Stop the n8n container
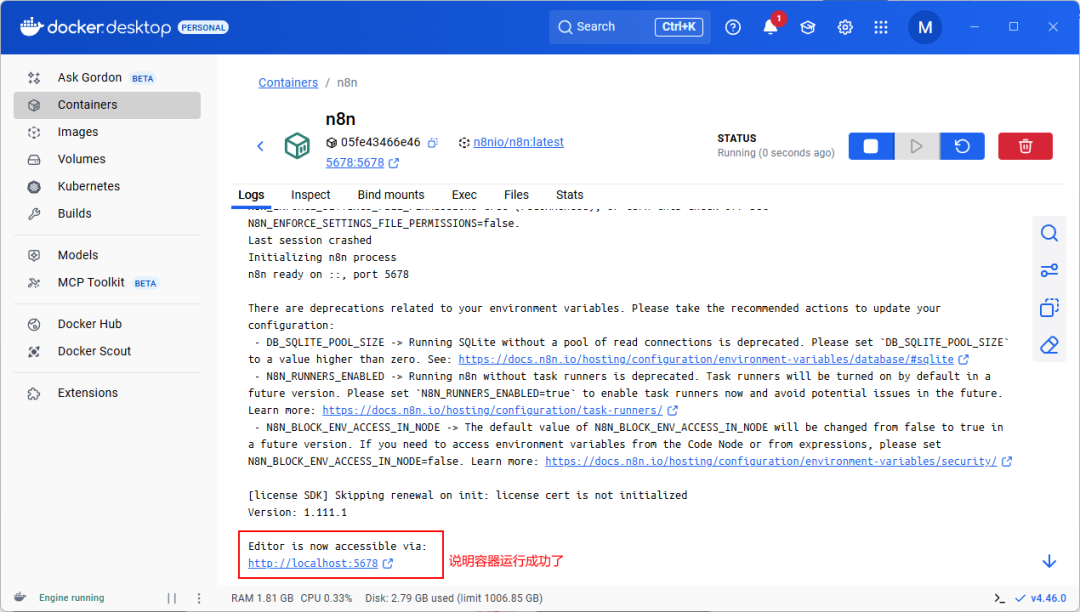The height and width of the screenshot is (612, 1080). (871, 146)
